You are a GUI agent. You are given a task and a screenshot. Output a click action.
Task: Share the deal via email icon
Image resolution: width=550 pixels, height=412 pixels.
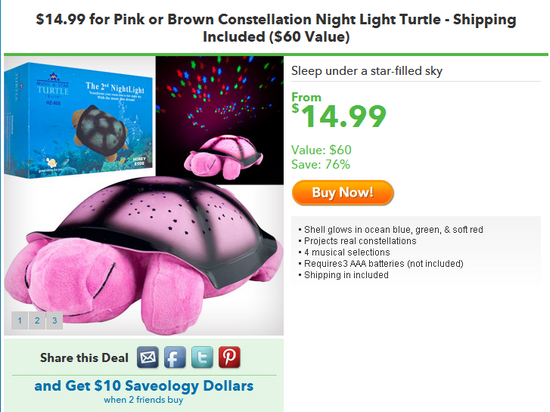(x=147, y=357)
